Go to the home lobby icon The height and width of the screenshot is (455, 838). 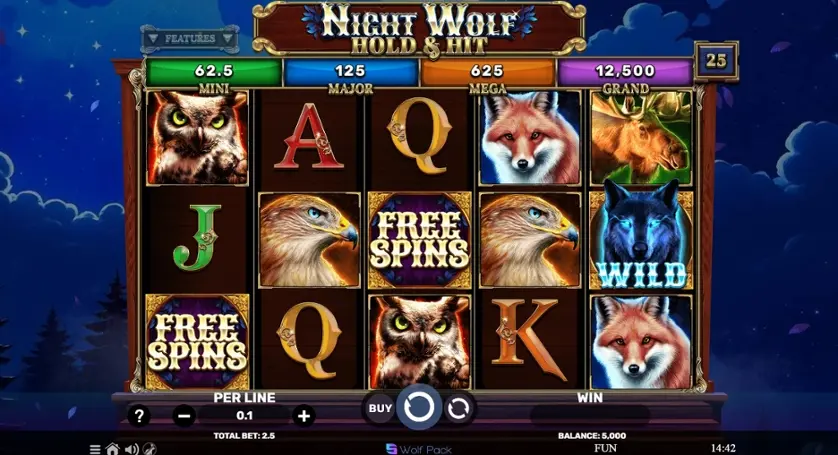[112, 449]
